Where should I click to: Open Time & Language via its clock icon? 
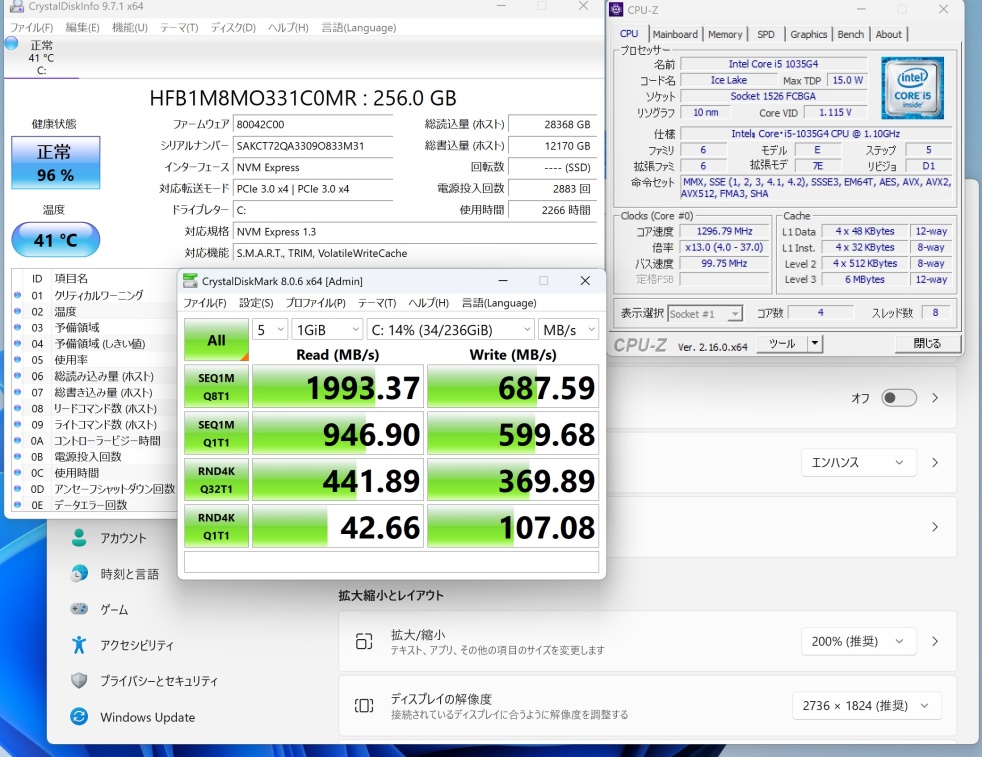point(79,574)
